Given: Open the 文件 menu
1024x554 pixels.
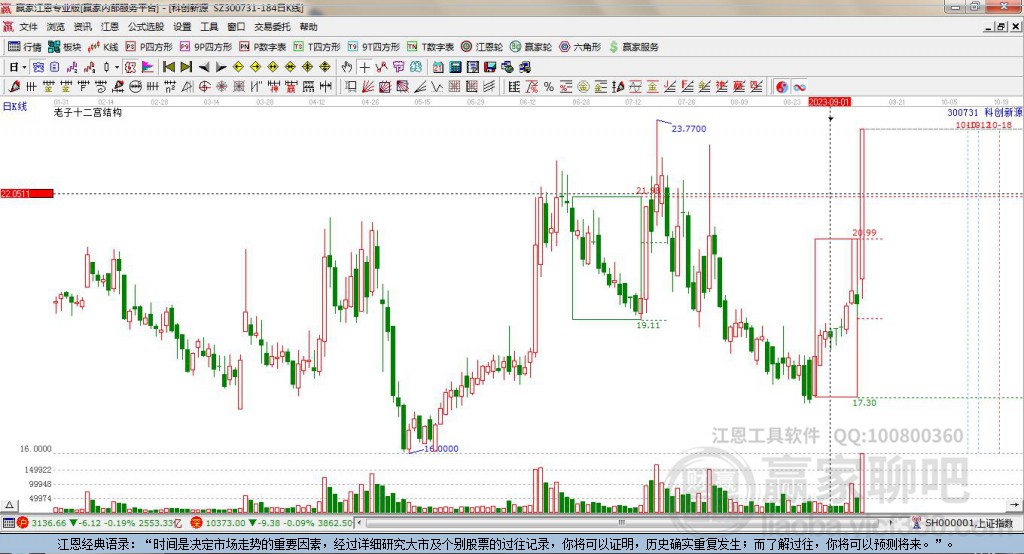Looking at the screenshot, I should point(28,27).
